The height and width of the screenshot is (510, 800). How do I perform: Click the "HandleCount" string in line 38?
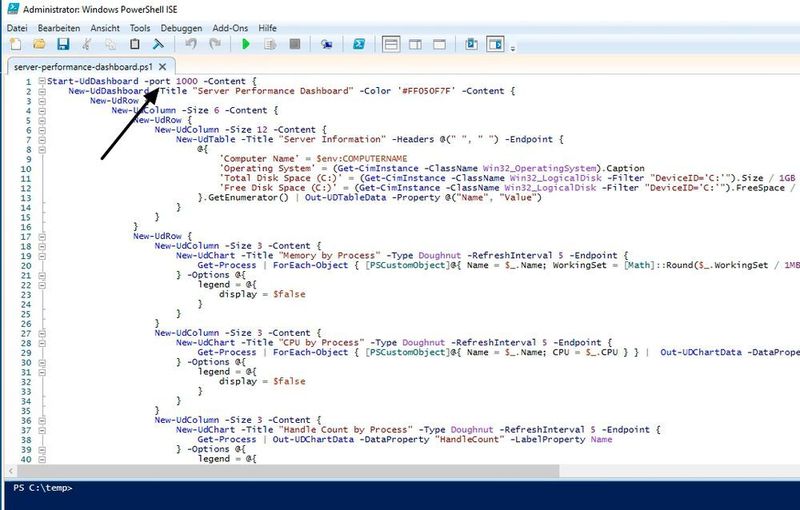coord(470,440)
